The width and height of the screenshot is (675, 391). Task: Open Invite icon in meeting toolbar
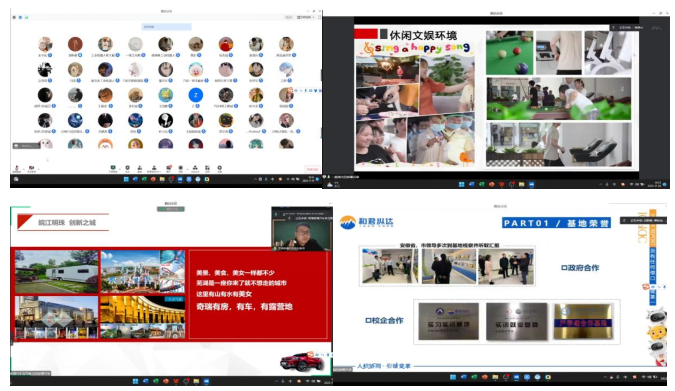[x=139, y=168]
